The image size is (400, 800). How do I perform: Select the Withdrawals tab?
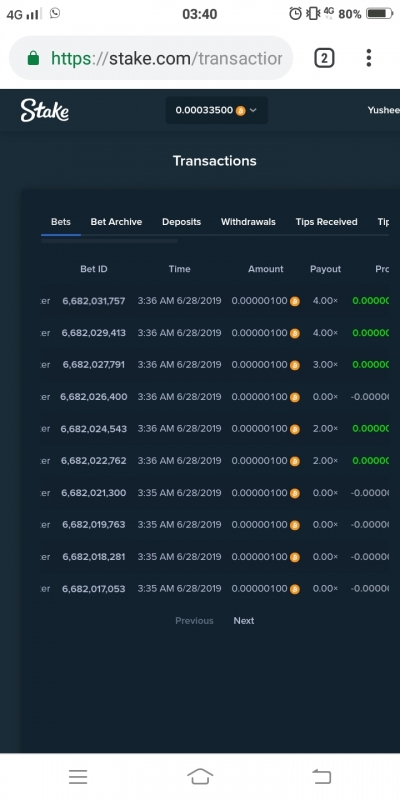pos(248,222)
